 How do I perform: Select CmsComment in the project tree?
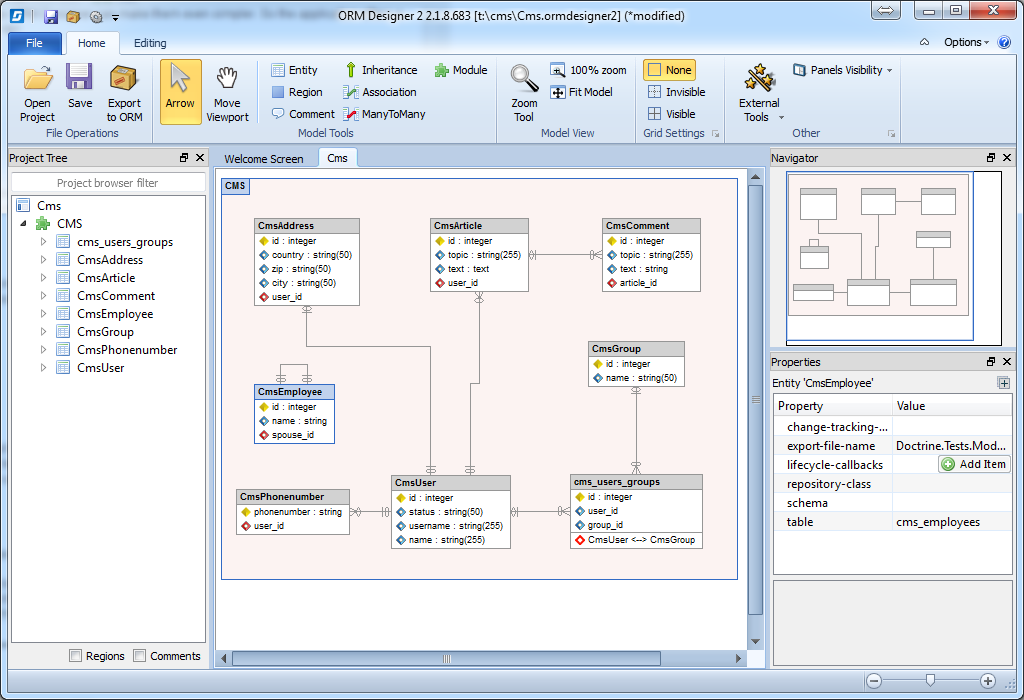click(x=116, y=296)
